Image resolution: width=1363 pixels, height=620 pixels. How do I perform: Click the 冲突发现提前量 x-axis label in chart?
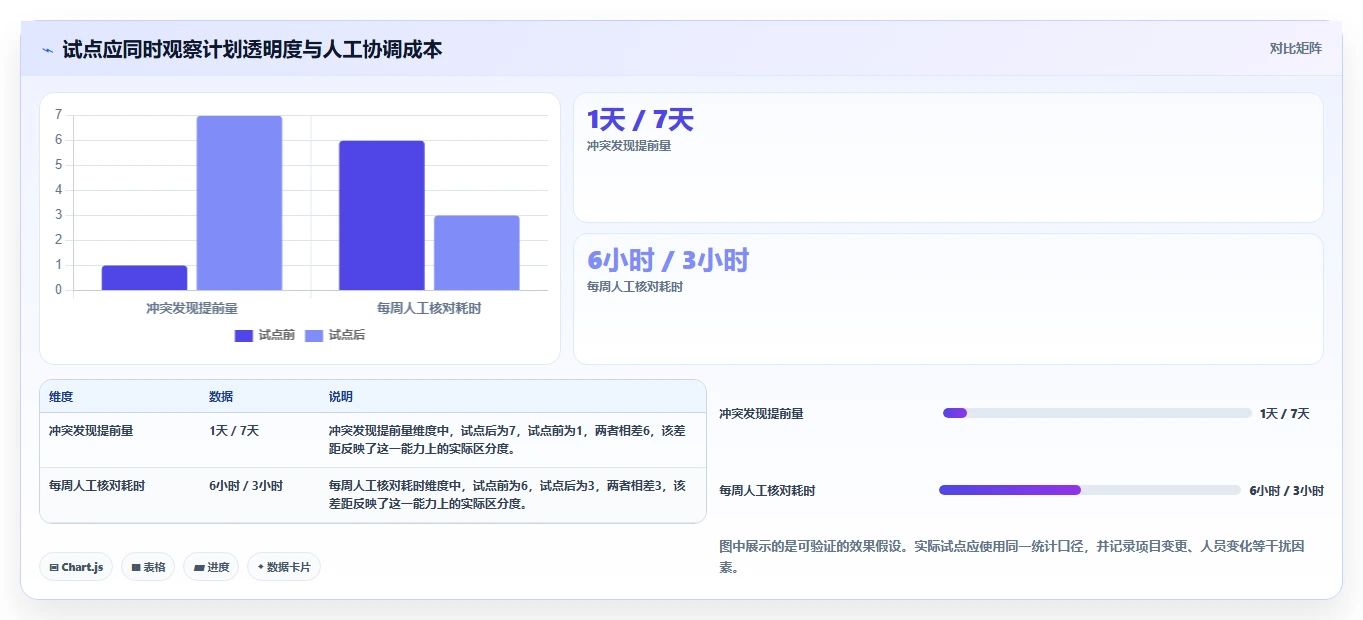pyautogui.click(x=192, y=308)
